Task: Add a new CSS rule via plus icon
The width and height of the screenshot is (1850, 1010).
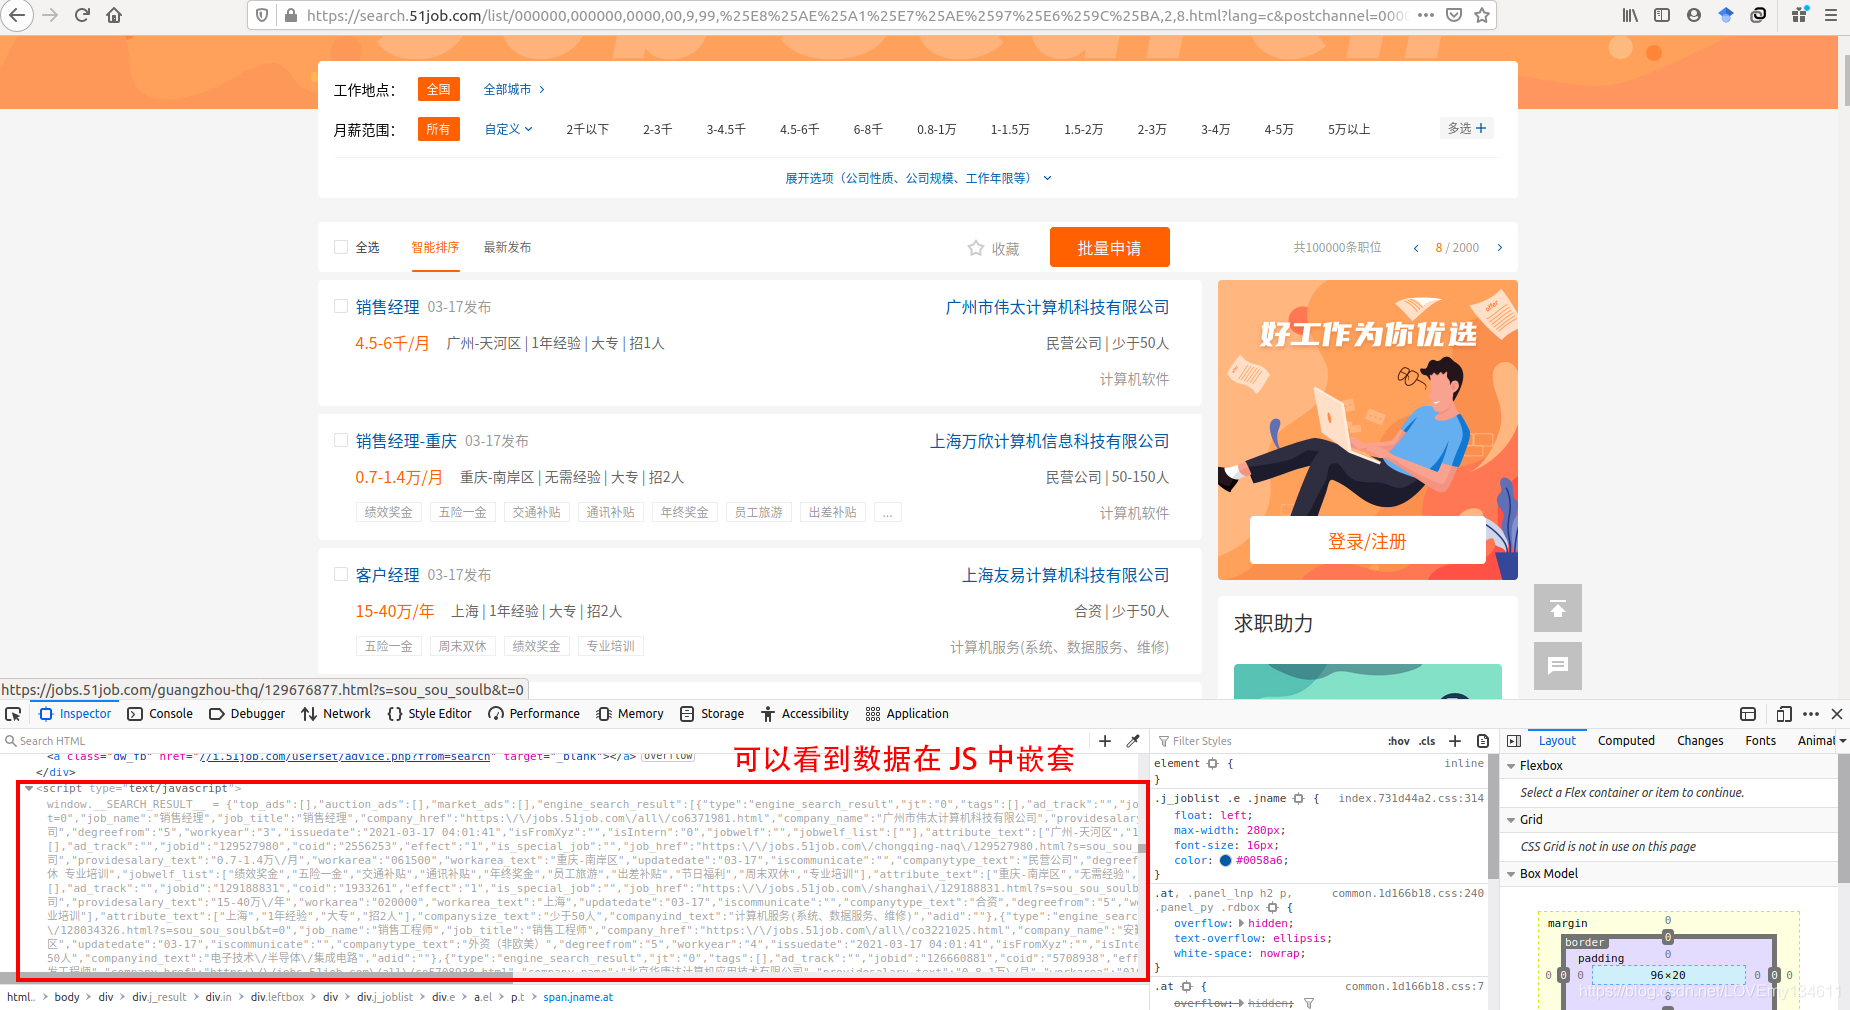Action: coord(1456,741)
